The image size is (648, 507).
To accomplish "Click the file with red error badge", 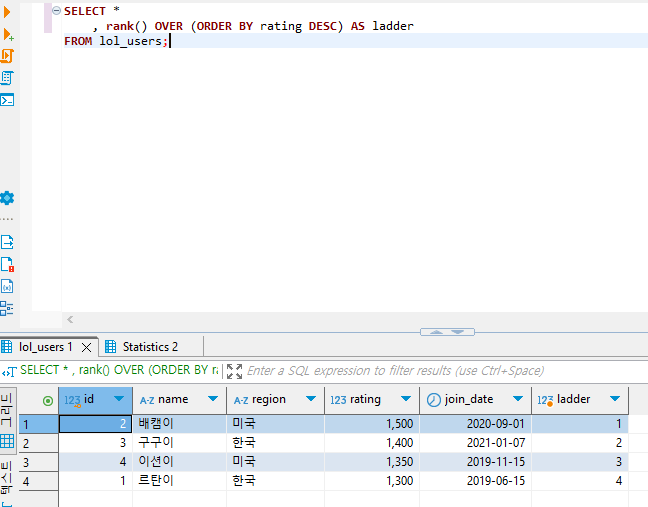I will (x=7, y=264).
